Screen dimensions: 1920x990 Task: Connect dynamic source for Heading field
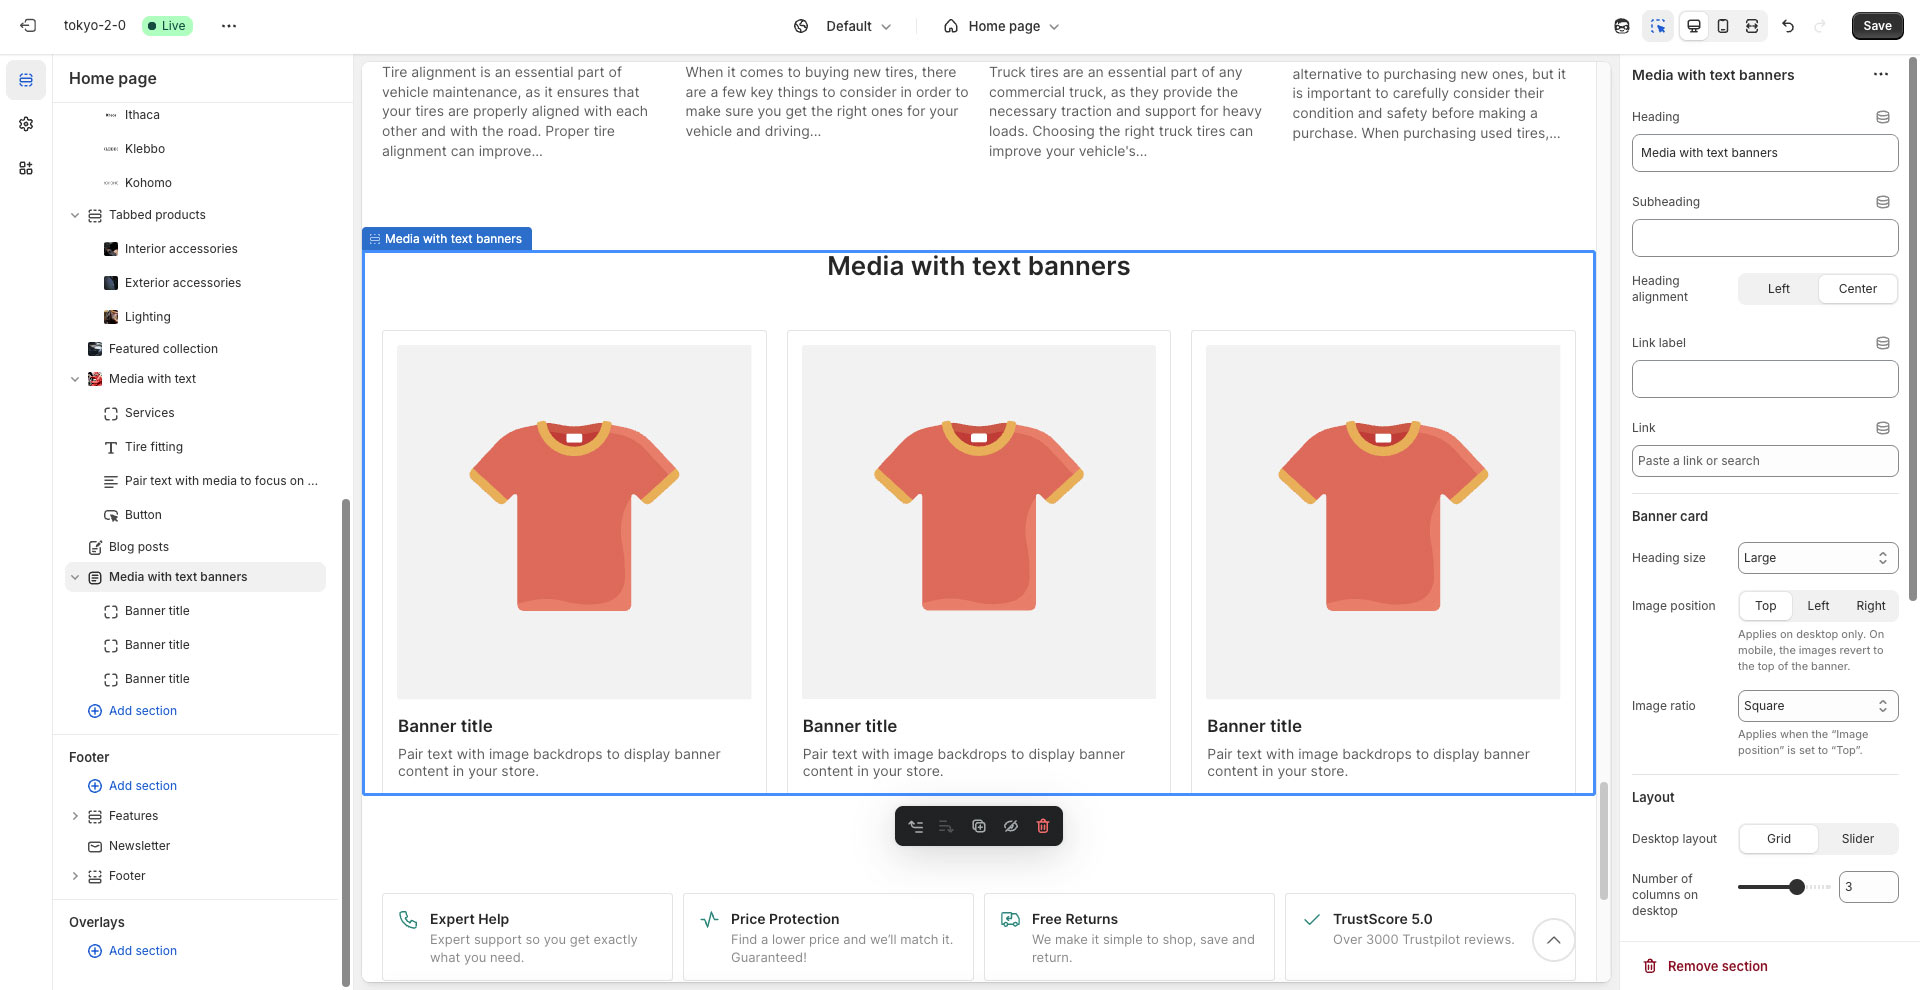[x=1883, y=117]
